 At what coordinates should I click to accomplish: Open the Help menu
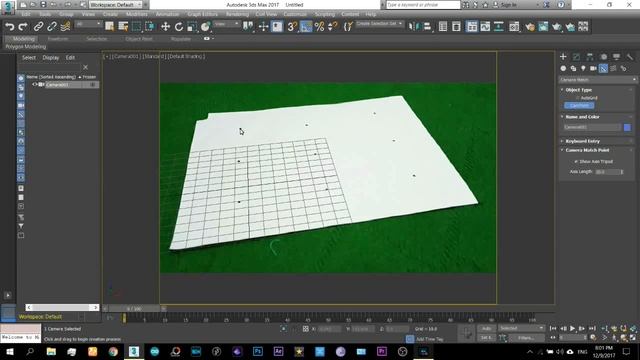tap(371, 14)
